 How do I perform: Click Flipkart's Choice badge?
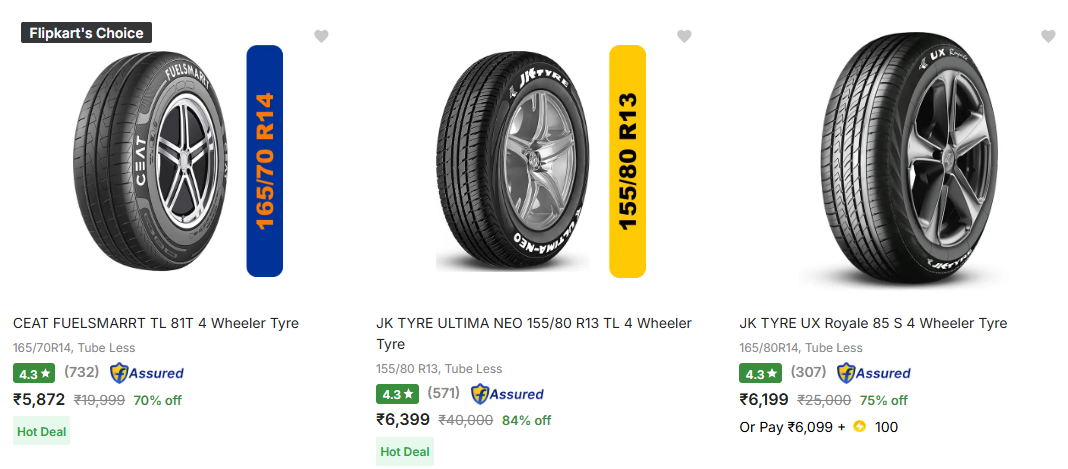87,33
